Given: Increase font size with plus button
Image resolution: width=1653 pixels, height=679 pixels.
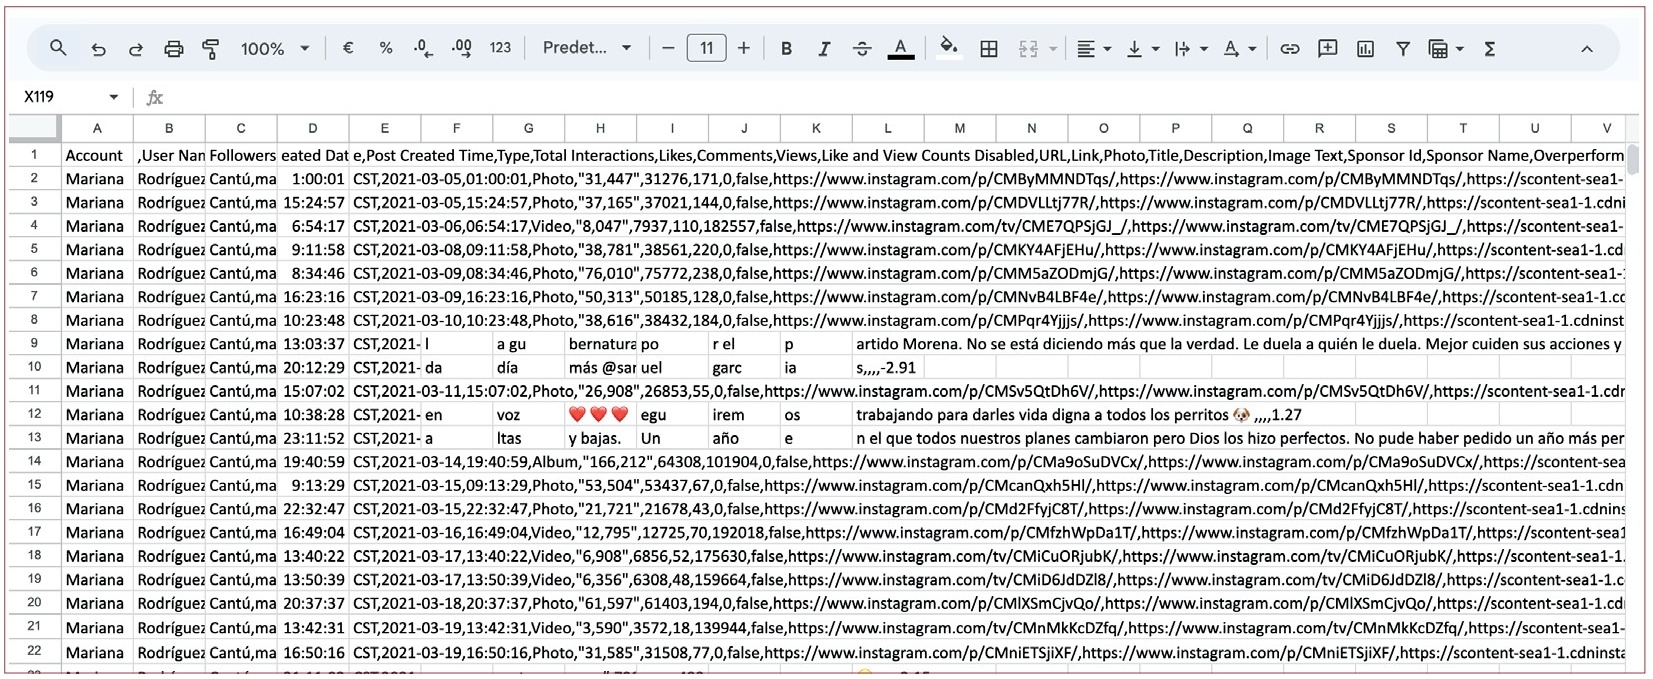Looking at the screenshot, I should pyautogui.click(x=744, y=48).
